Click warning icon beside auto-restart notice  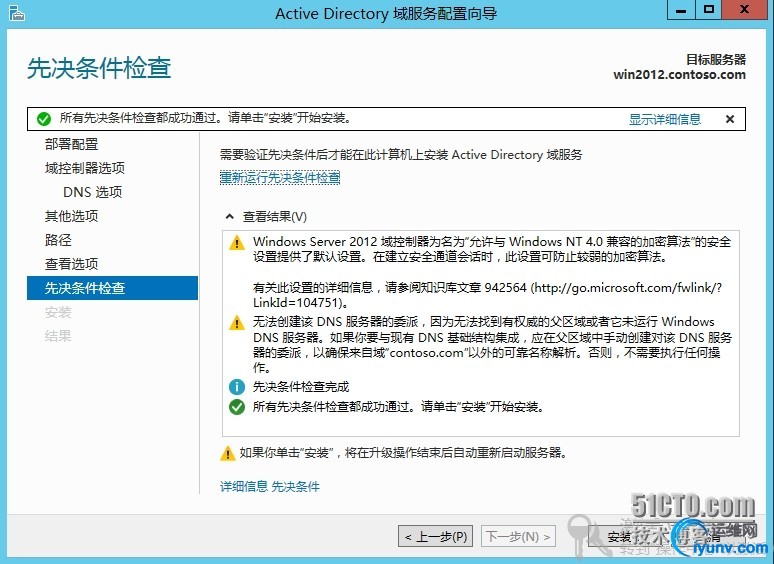click(x=228, y=453)
